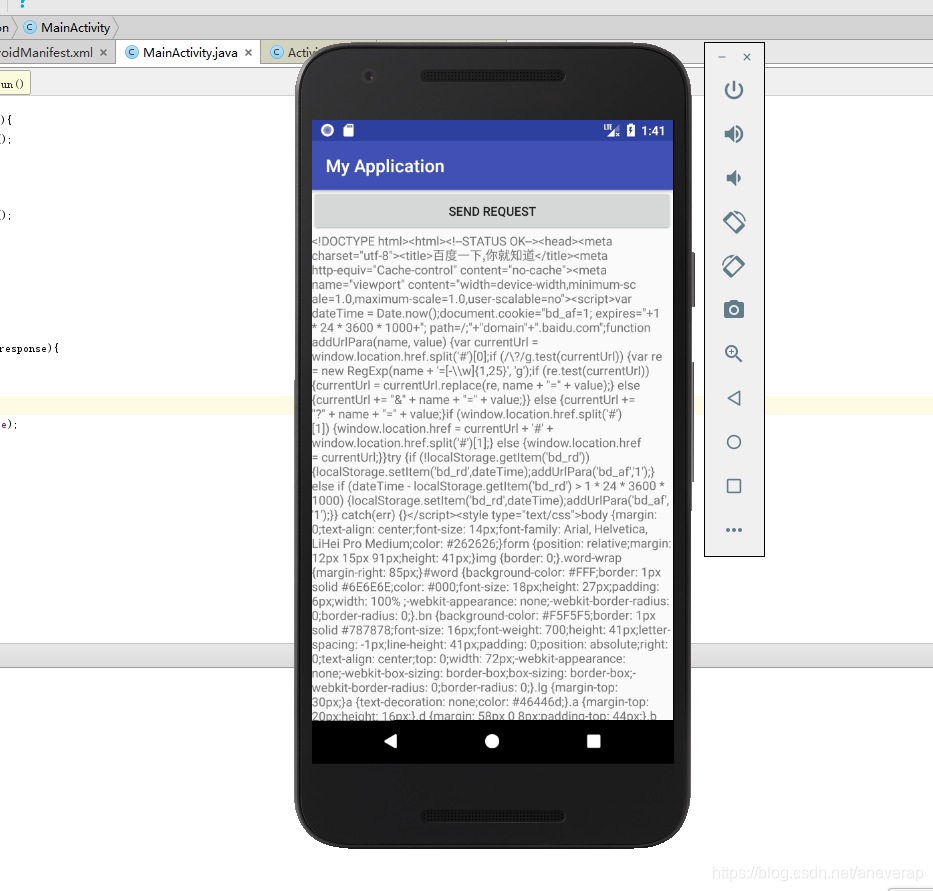The width and height of the screenshot is (933, 891).
Task: Lower volume with emulator volume down icon
Action: pyautogui.click(x=734, y=178)
